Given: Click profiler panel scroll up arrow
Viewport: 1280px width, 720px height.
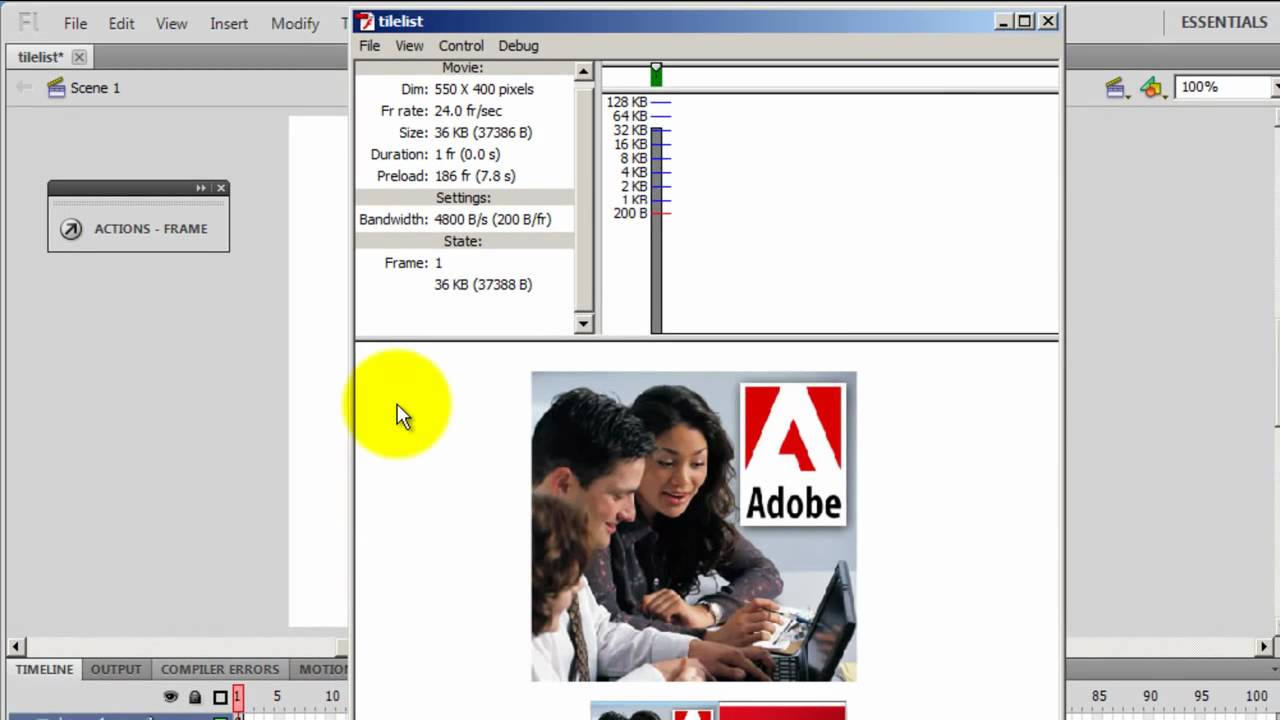Looking at the screenshot, I should [584, 71].
